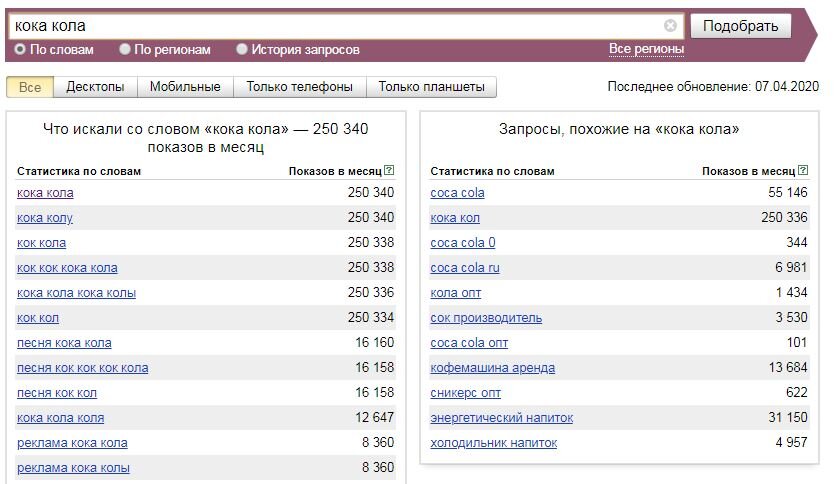Open the 'сникерс опт' link
839x484 pixels.
click(466, 393)
